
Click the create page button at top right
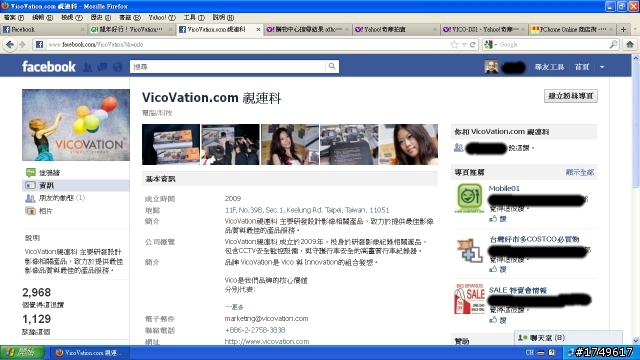pos(571,96)
